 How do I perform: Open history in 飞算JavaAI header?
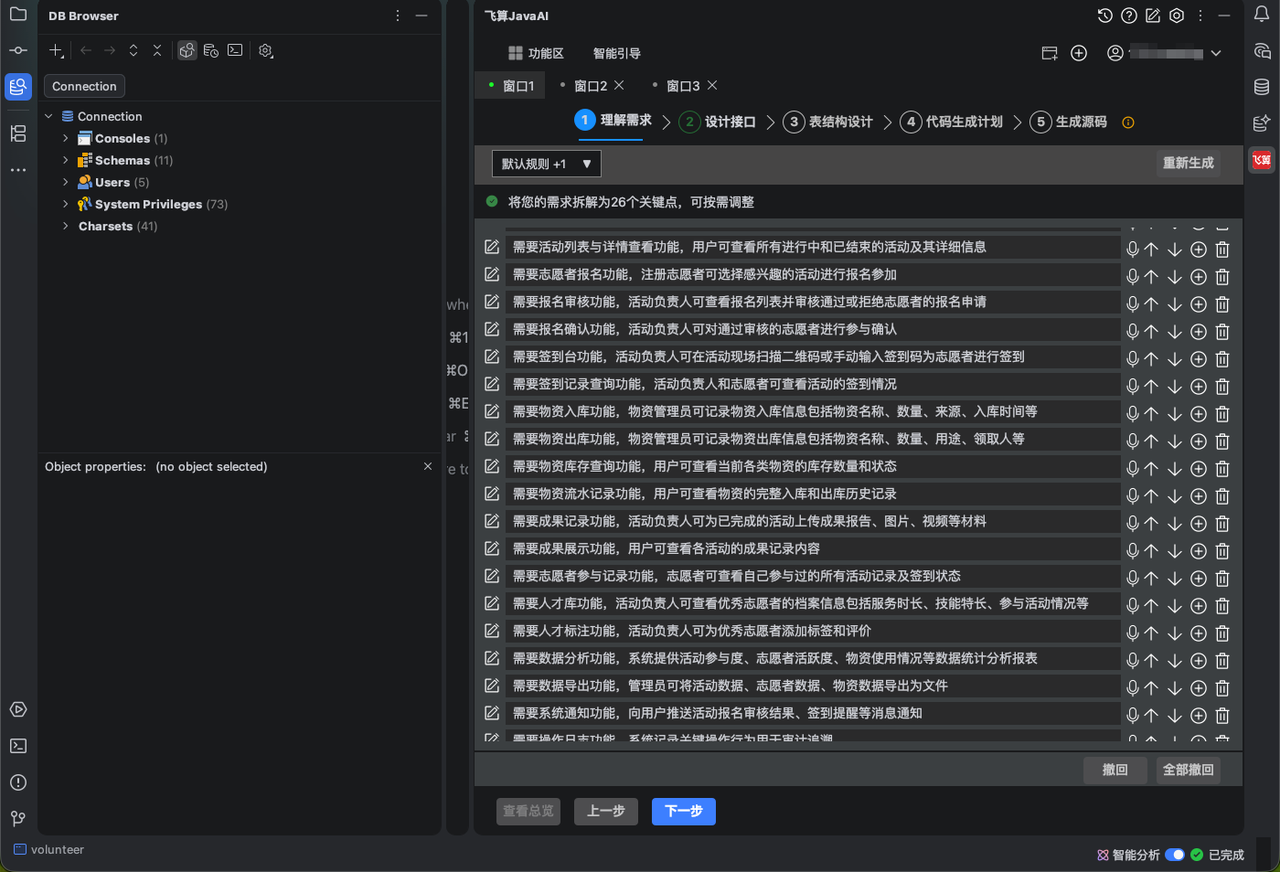pyautogui.click(x=1105, y=16)
